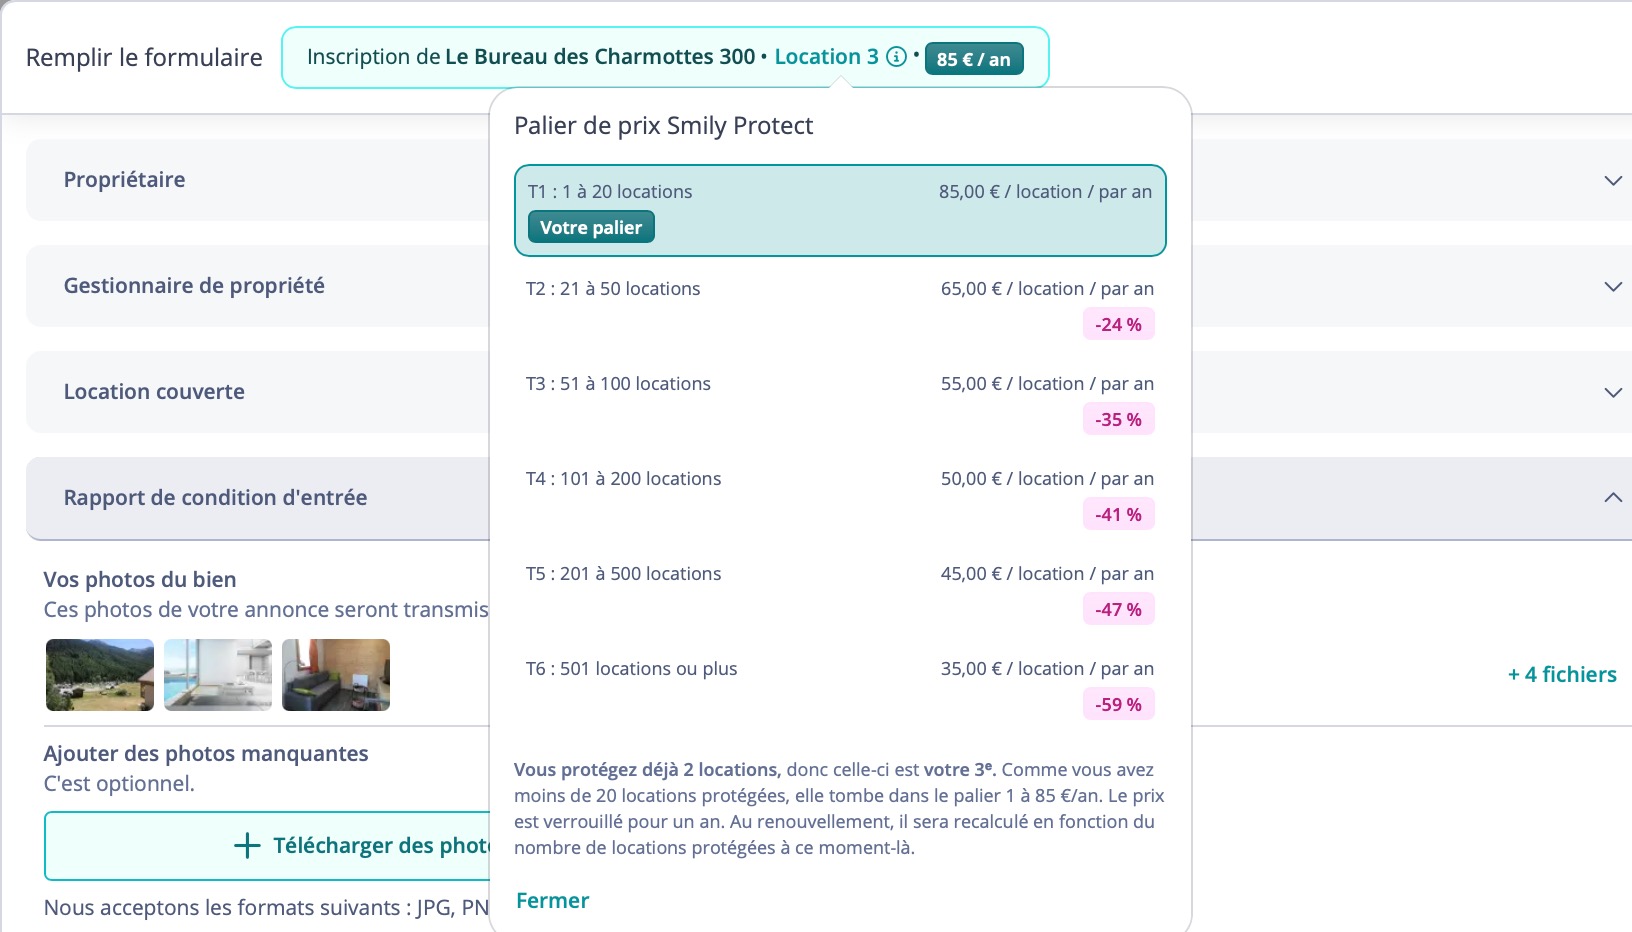Expand the Propriétaire section chevron
The width and height of the screenshot is (1632, 932).
pos(1612,181)
